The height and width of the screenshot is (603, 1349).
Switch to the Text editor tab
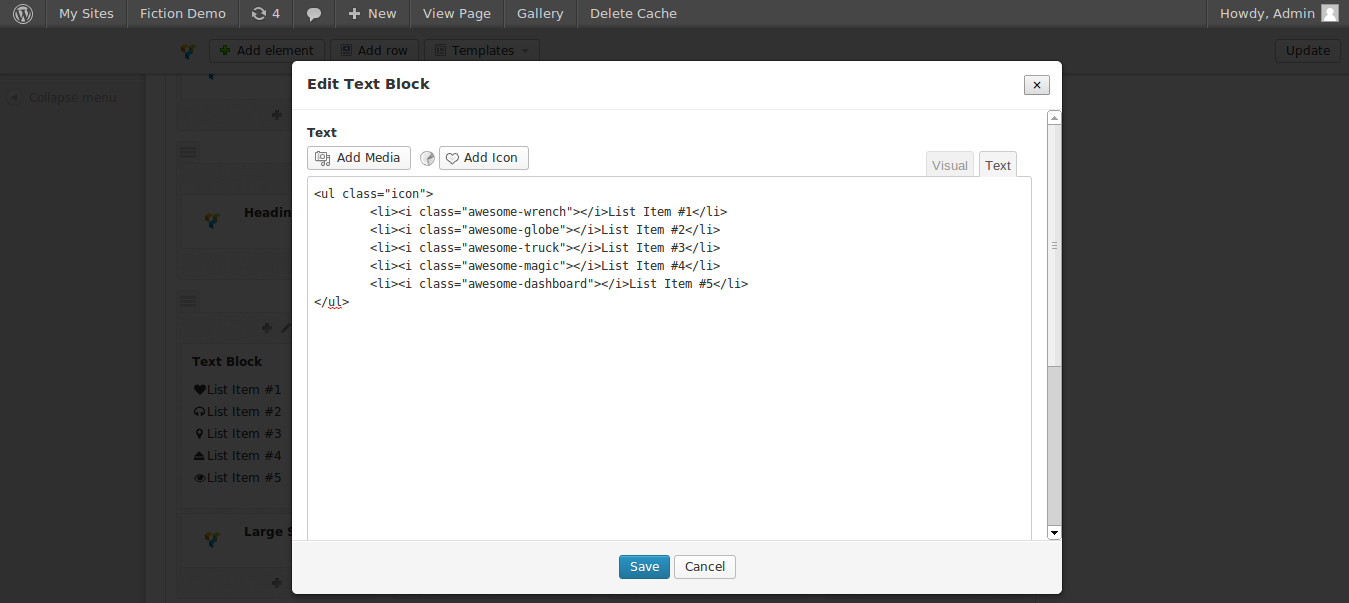click(x=998, y=165)
